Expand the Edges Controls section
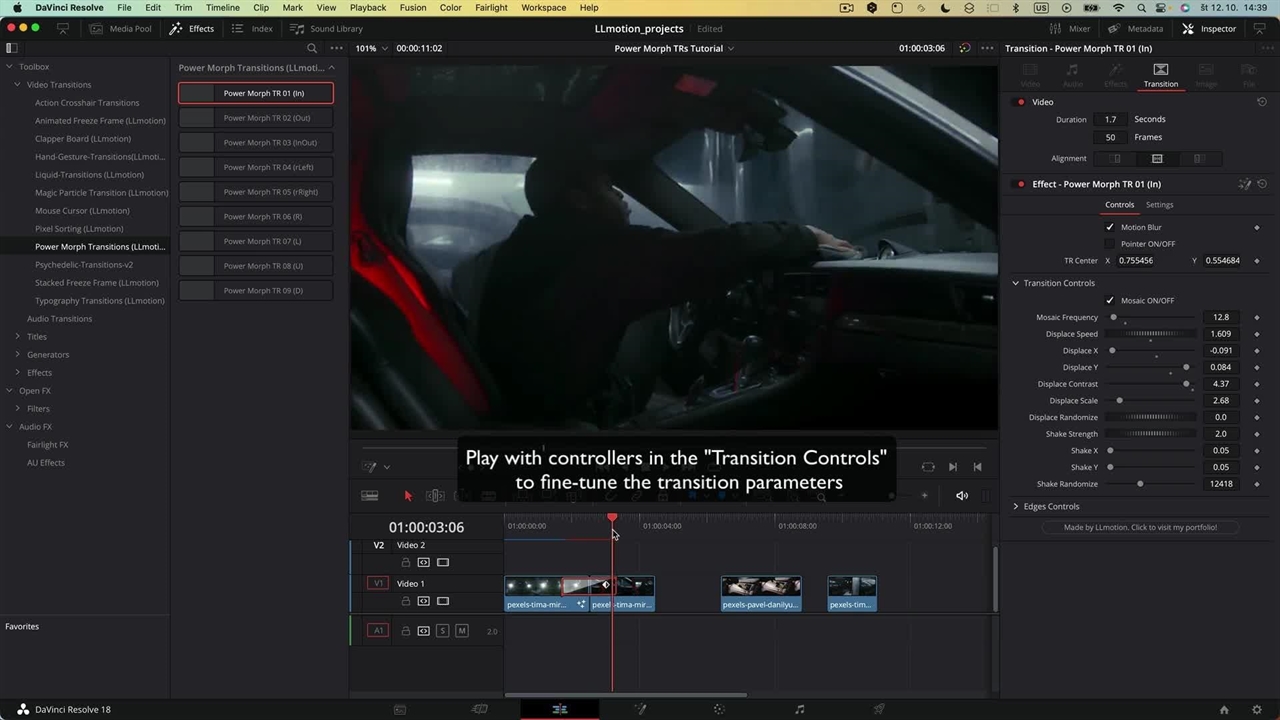1280x720 pixels. tap(1016, 506)
